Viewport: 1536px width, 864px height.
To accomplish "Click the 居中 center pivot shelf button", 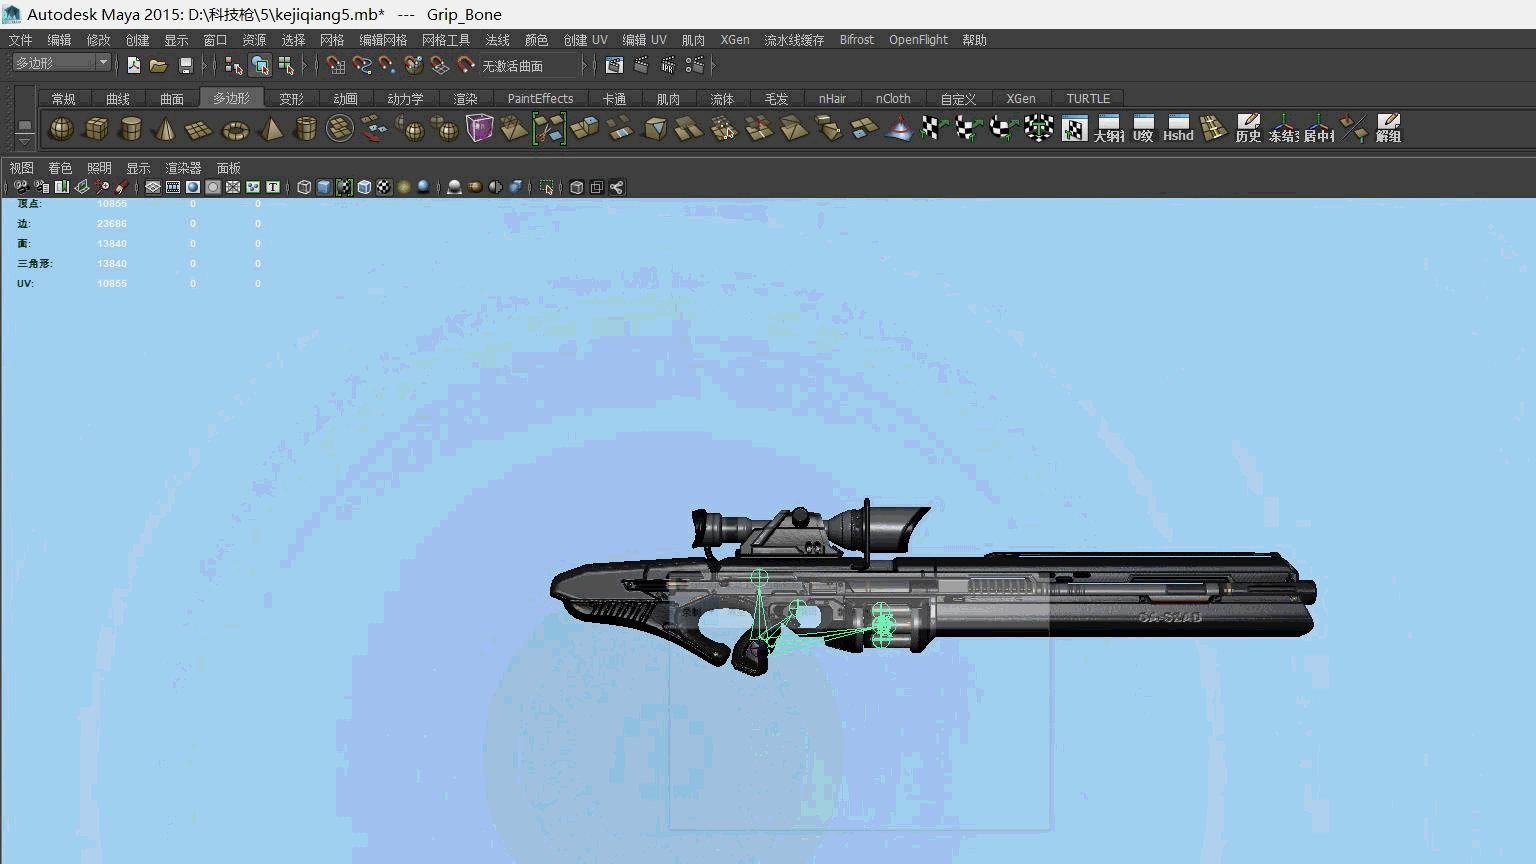I will (x=1318, y=129).
